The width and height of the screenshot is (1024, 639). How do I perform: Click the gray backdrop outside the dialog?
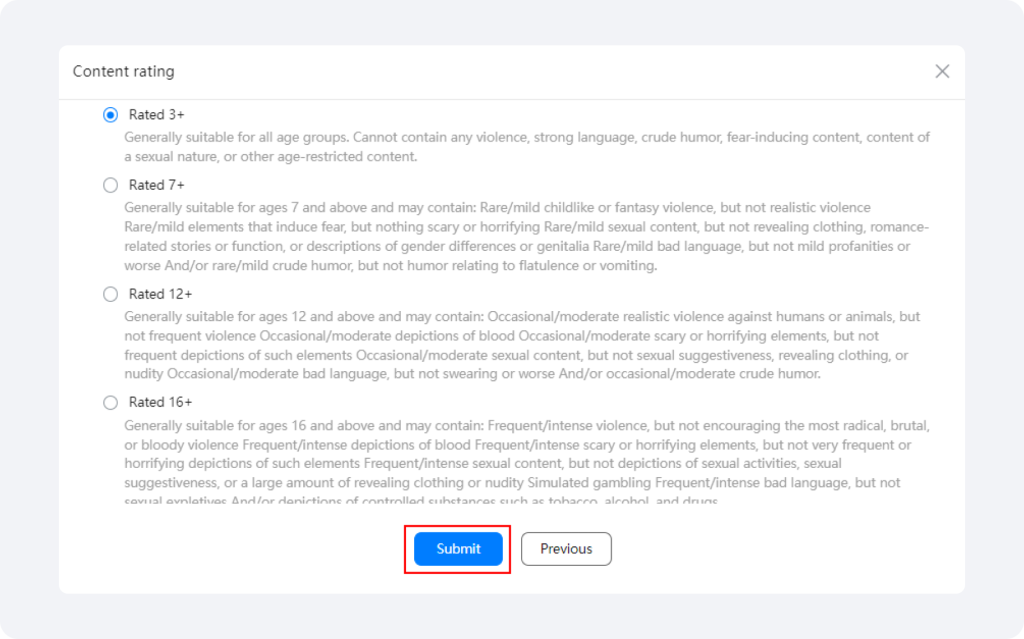coord(29,327)
